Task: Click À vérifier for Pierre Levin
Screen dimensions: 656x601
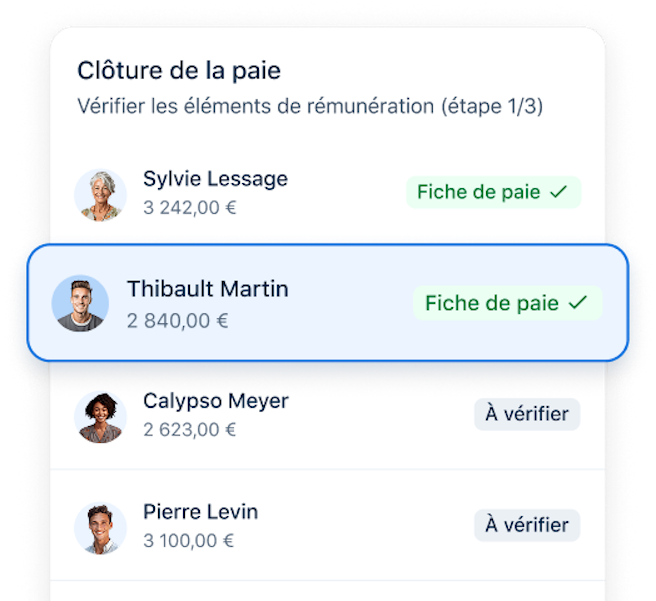Action: point(527,525)
